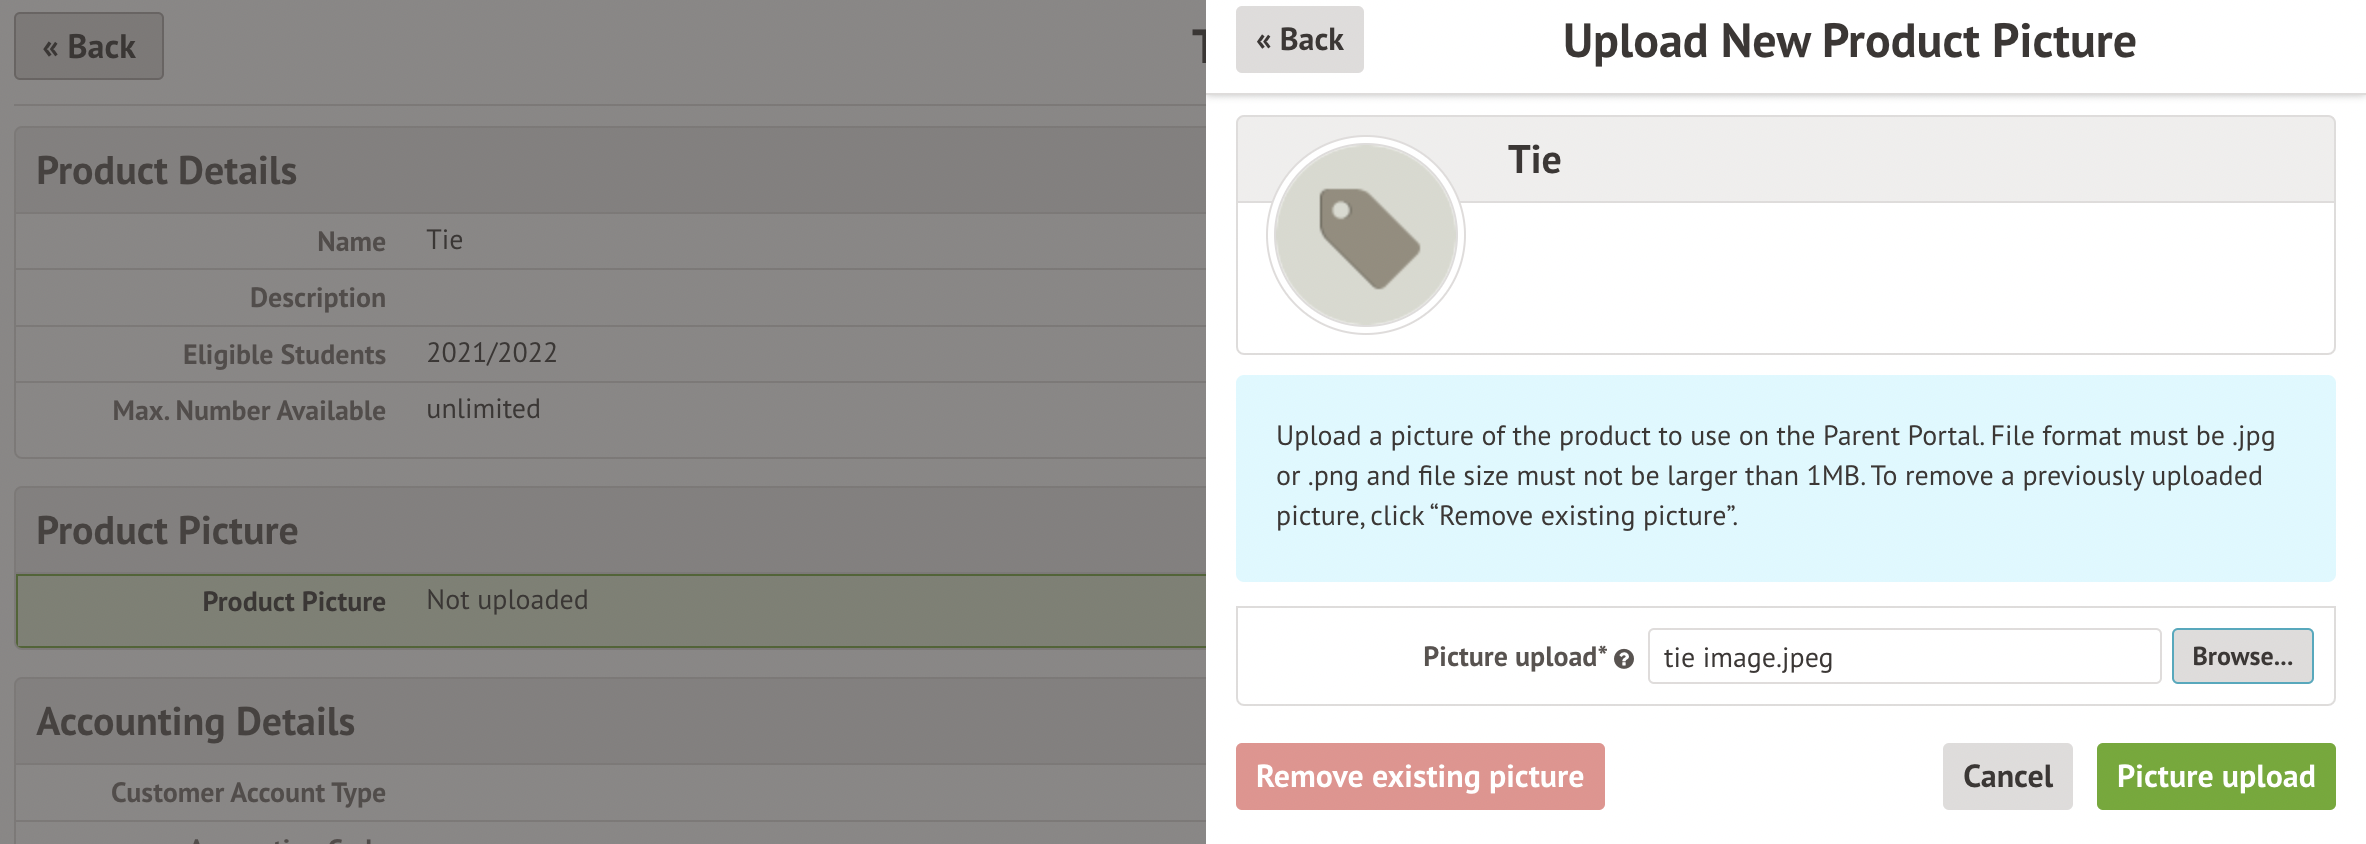Click Remove existing picture
The height and width of the screenshot is (844, 2366).
click(x=1420, y=777)
